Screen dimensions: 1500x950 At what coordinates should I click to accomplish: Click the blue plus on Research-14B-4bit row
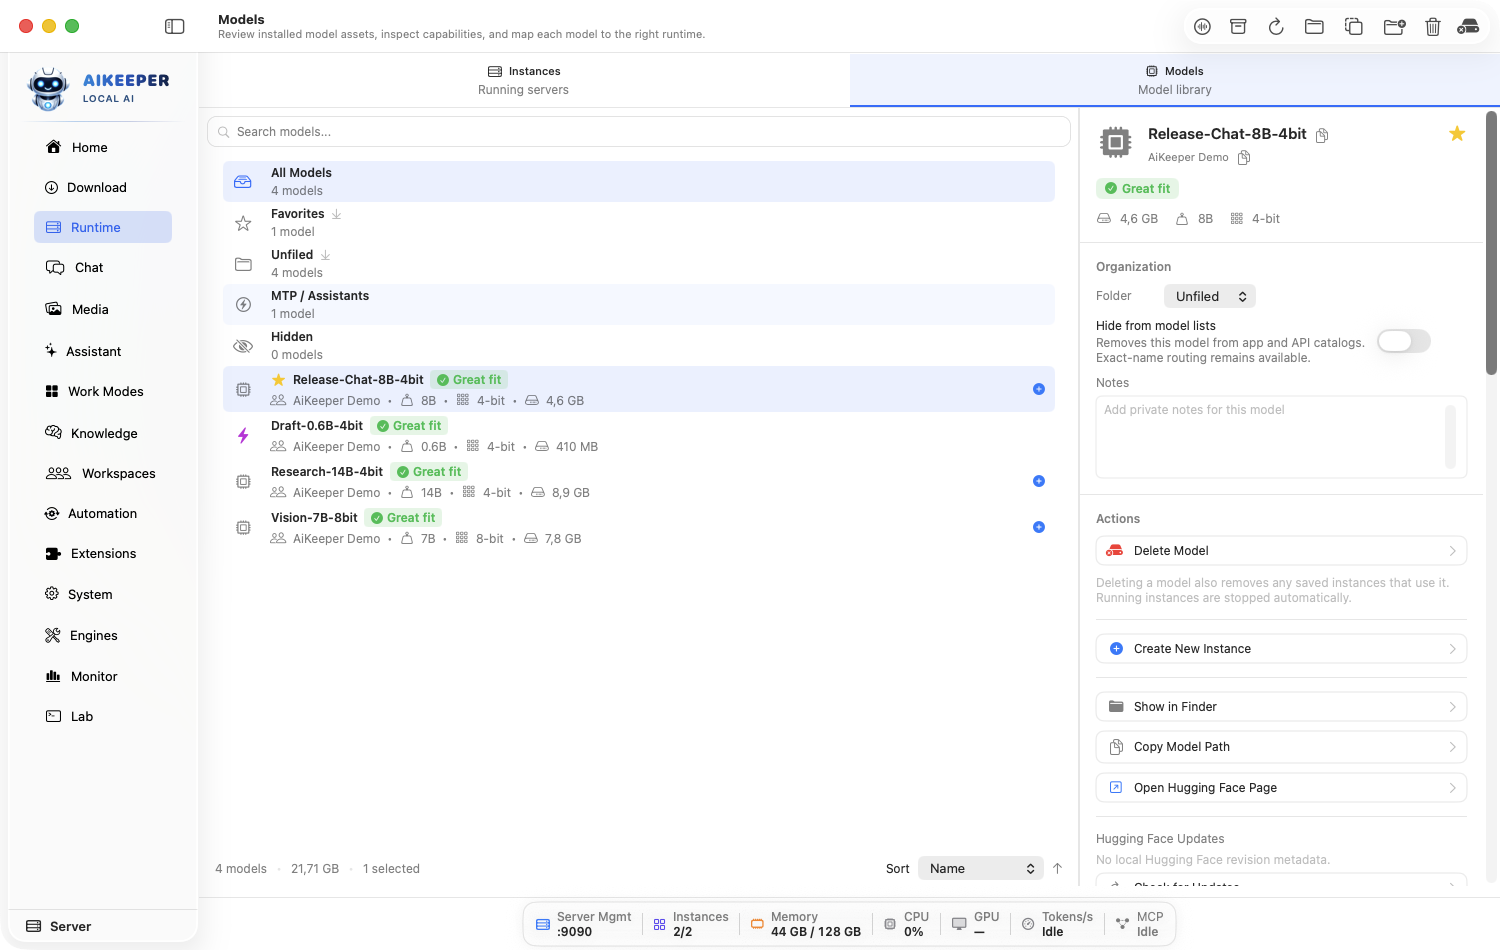pyautogui.click(x=1039, y=481)
